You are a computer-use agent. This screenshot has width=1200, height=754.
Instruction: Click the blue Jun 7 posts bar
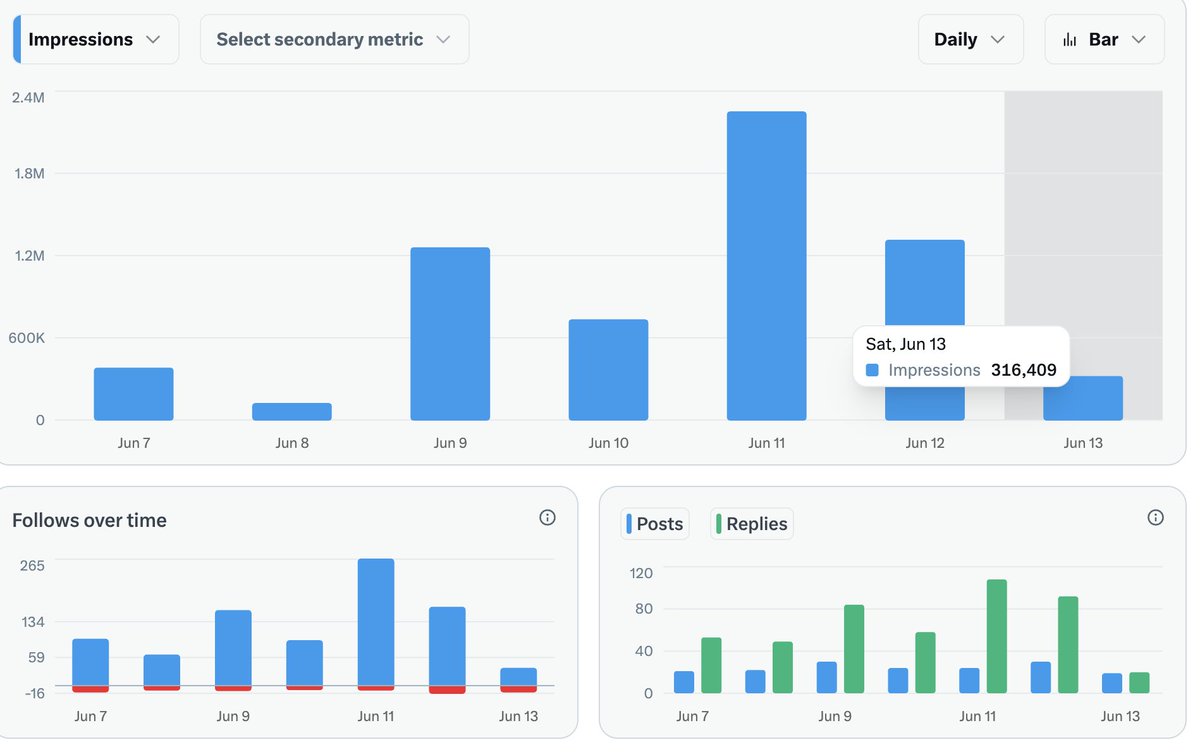(x=684, y=682)
